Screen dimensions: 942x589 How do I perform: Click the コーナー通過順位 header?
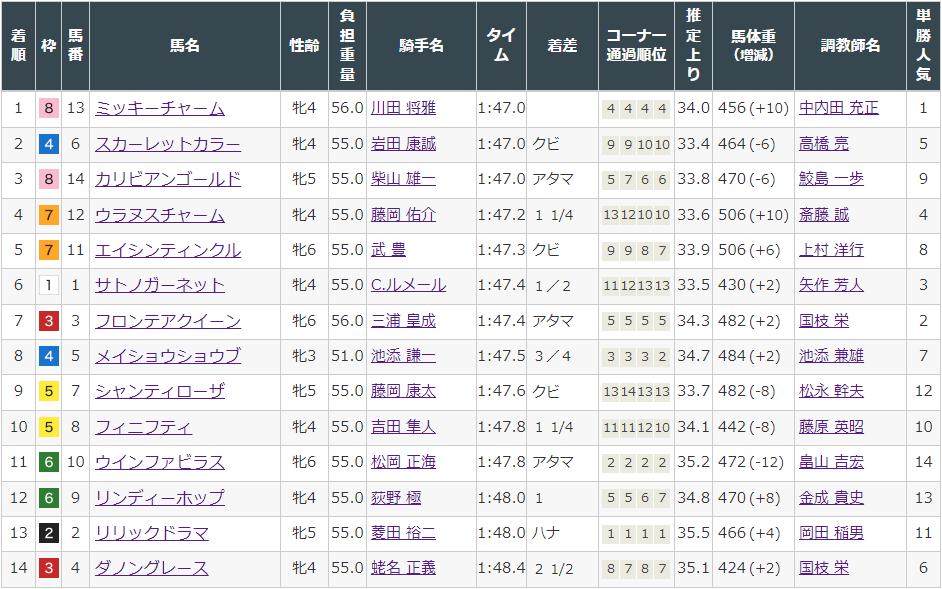point(636,46)
